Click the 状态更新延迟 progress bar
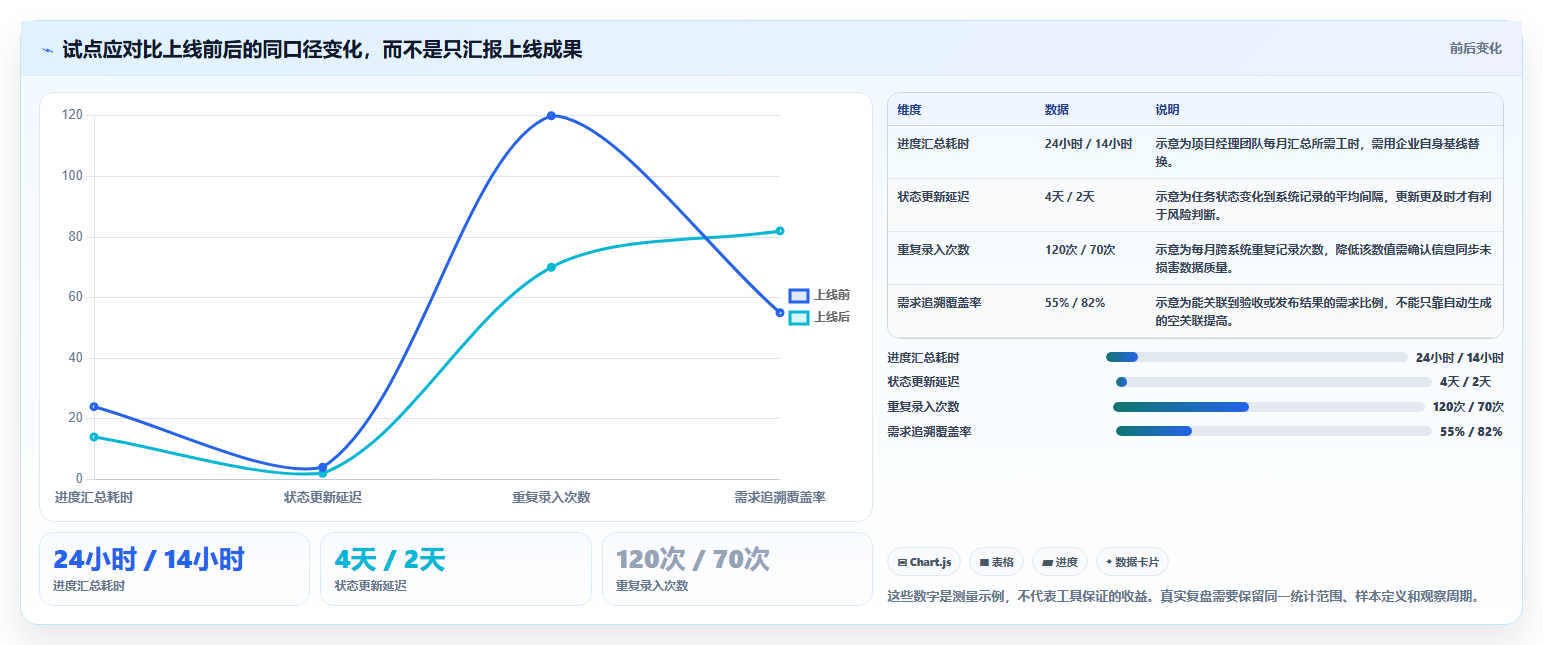 pos(1273,382)
